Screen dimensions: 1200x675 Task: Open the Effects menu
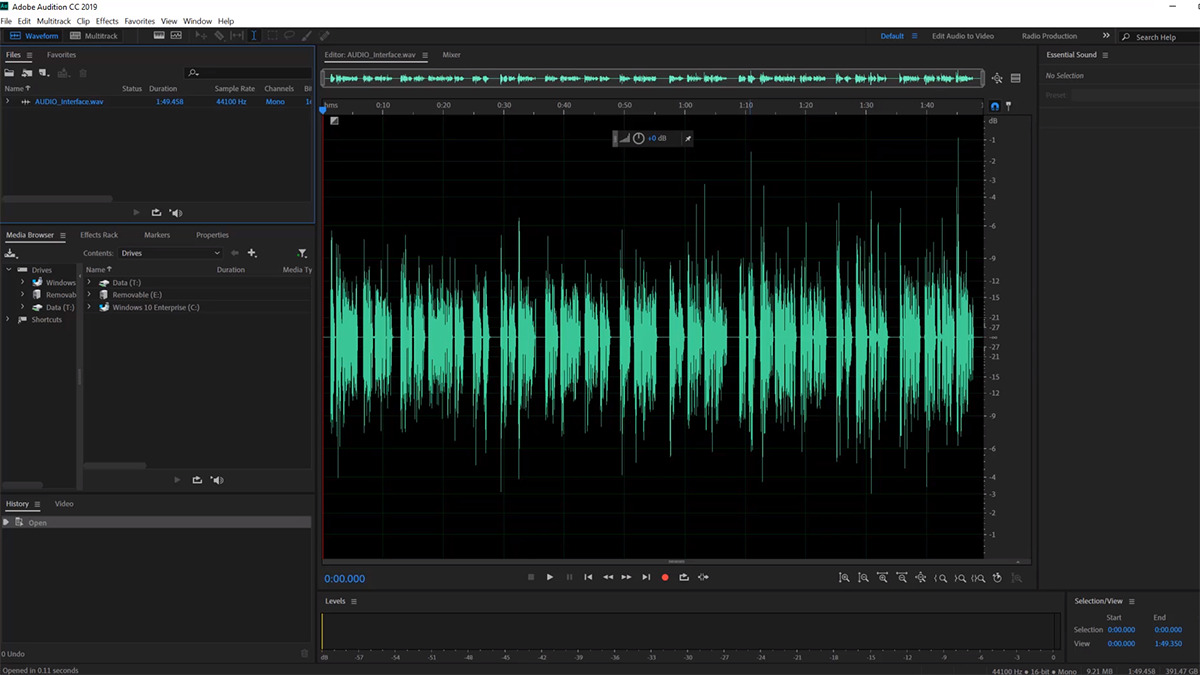tap(106, 20)
